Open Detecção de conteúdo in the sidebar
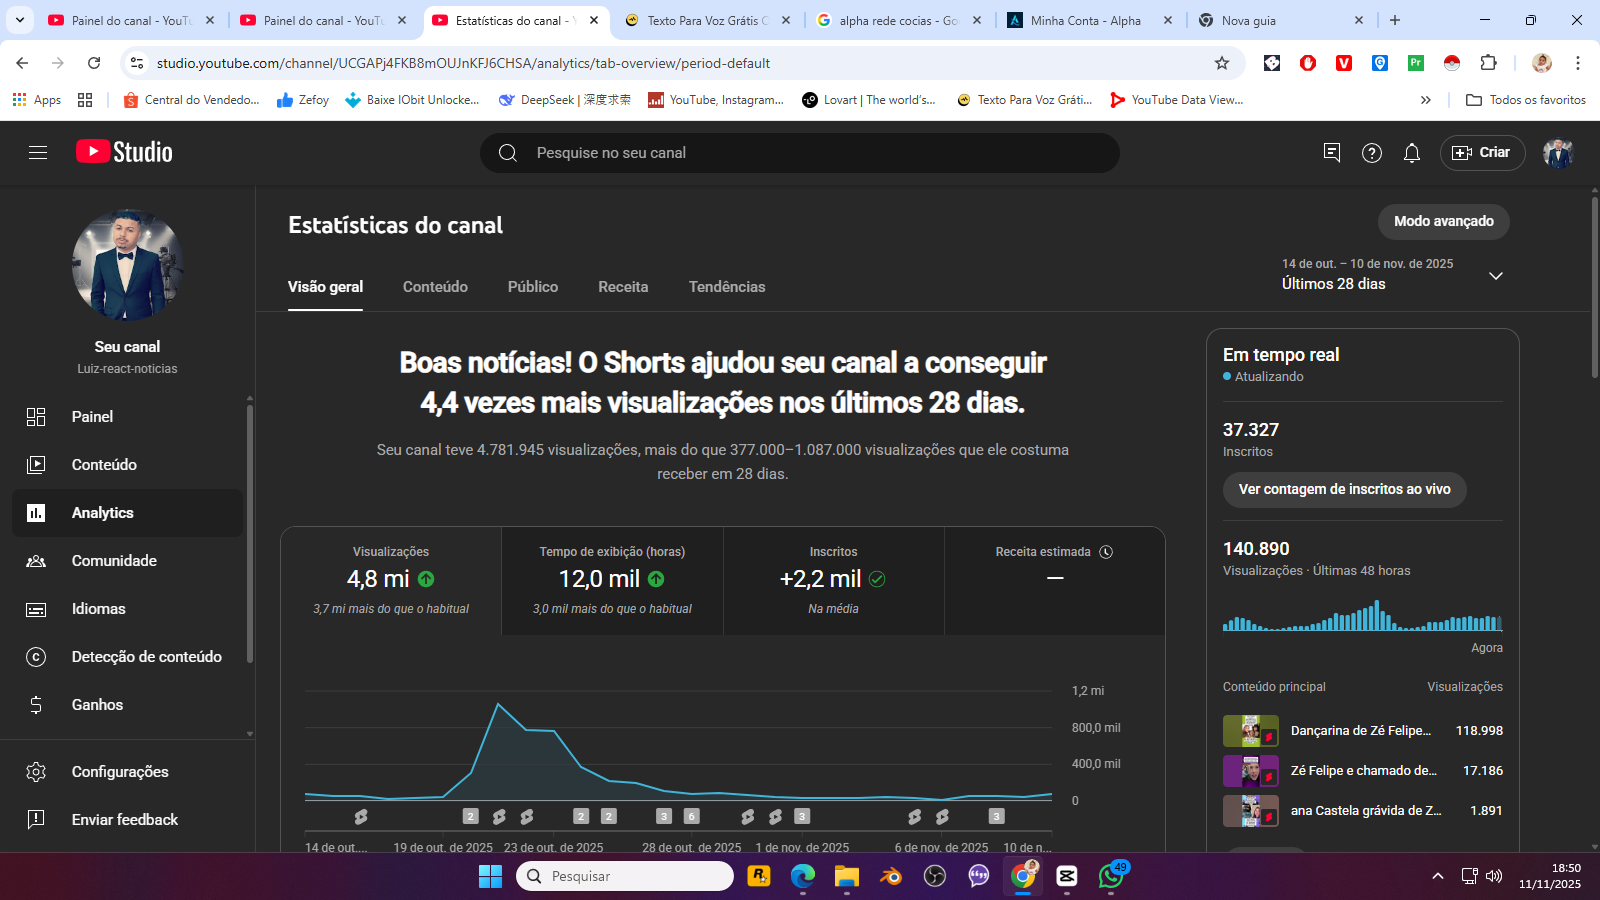This screenshot has height=900, width=1600. [x=127, y=657]
